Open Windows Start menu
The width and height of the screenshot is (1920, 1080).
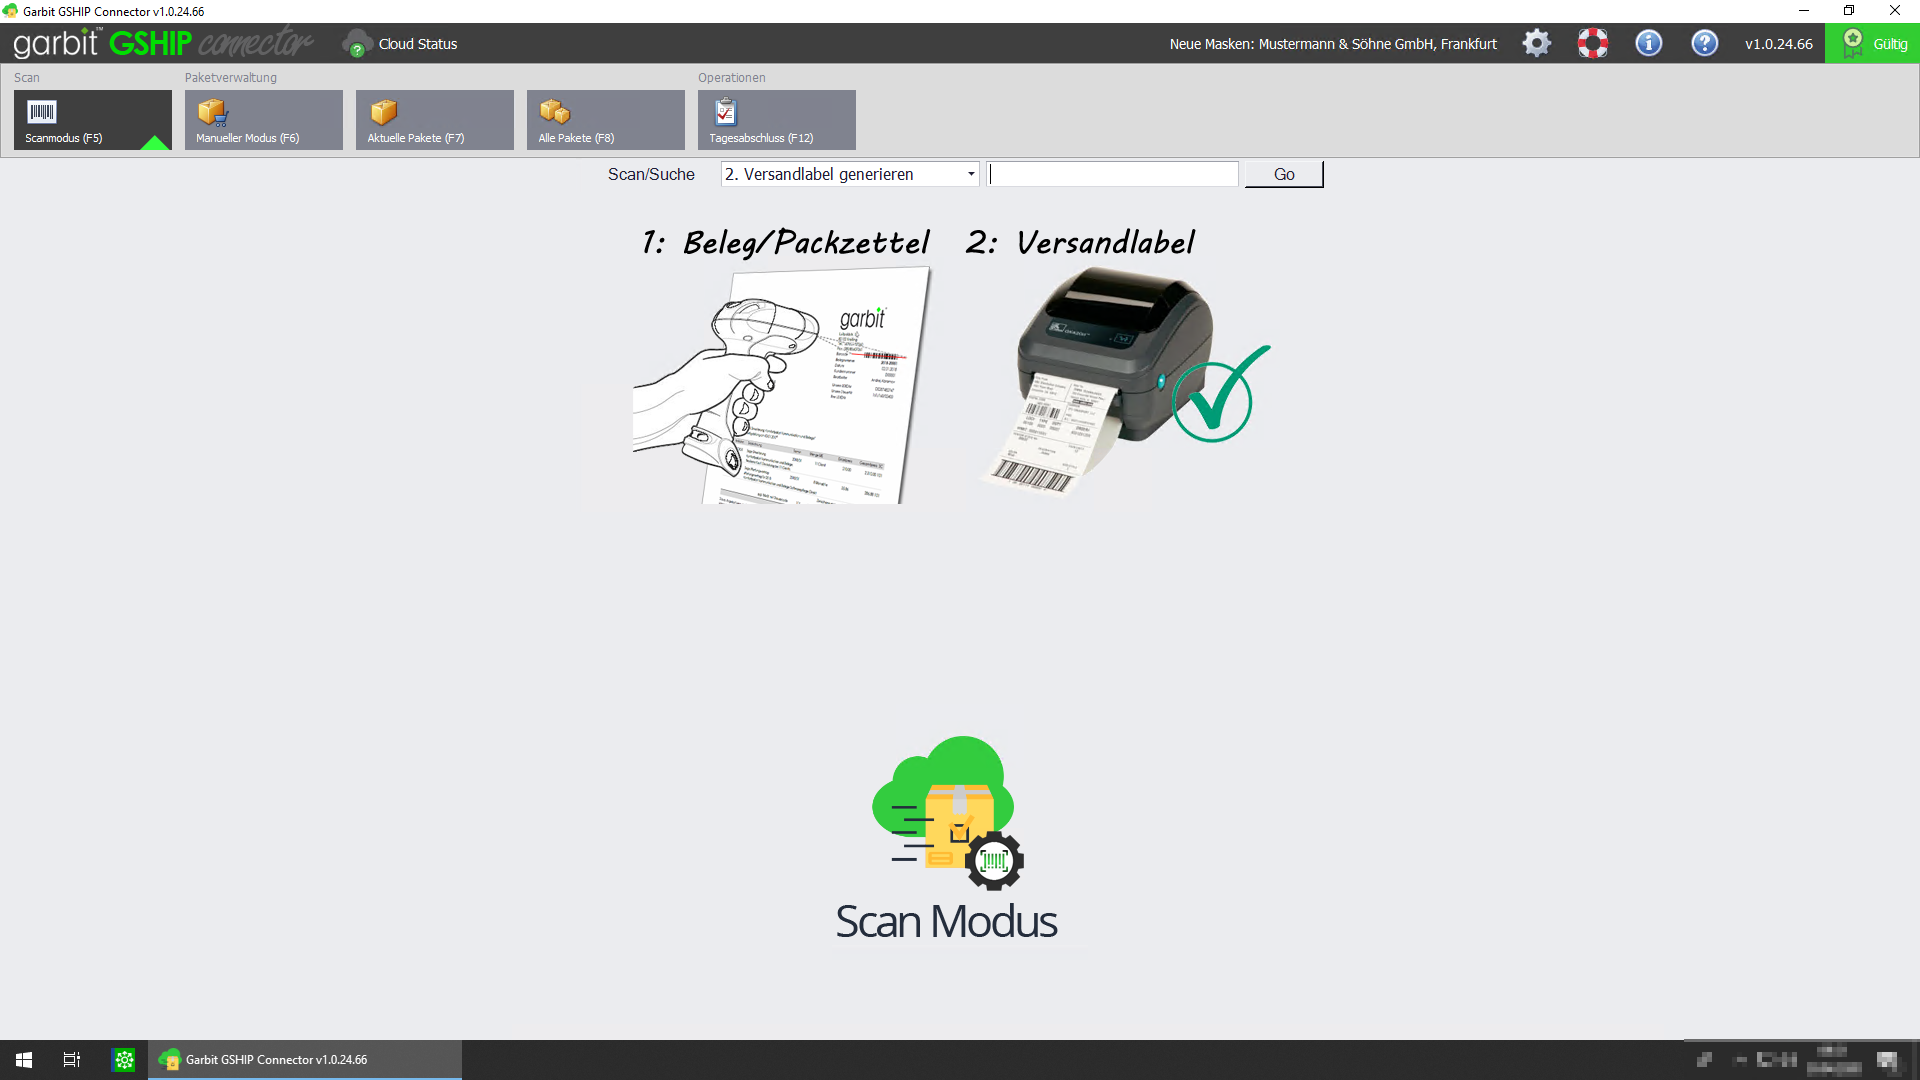tap(24, 1060)
